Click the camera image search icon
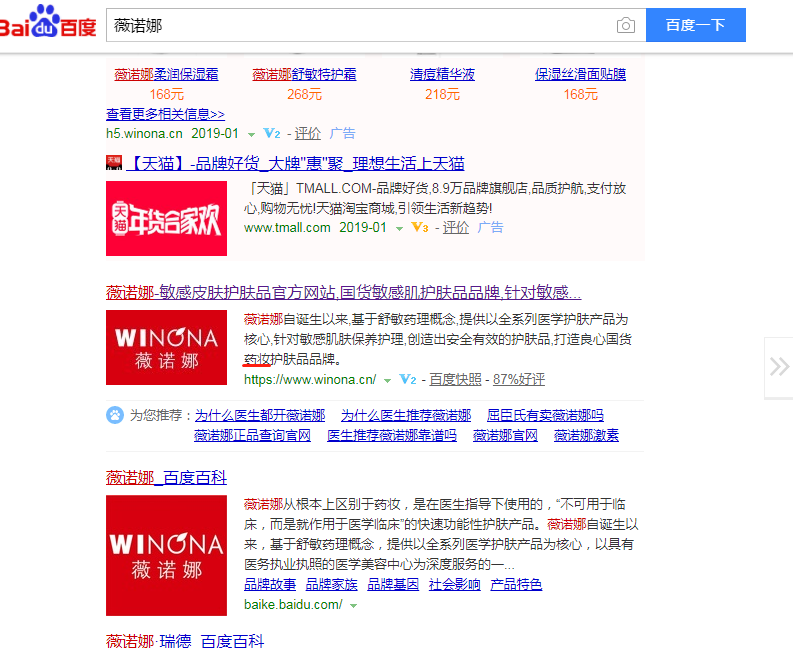The image size is (793, 648). pyautogui.click(x=626, y=26)
